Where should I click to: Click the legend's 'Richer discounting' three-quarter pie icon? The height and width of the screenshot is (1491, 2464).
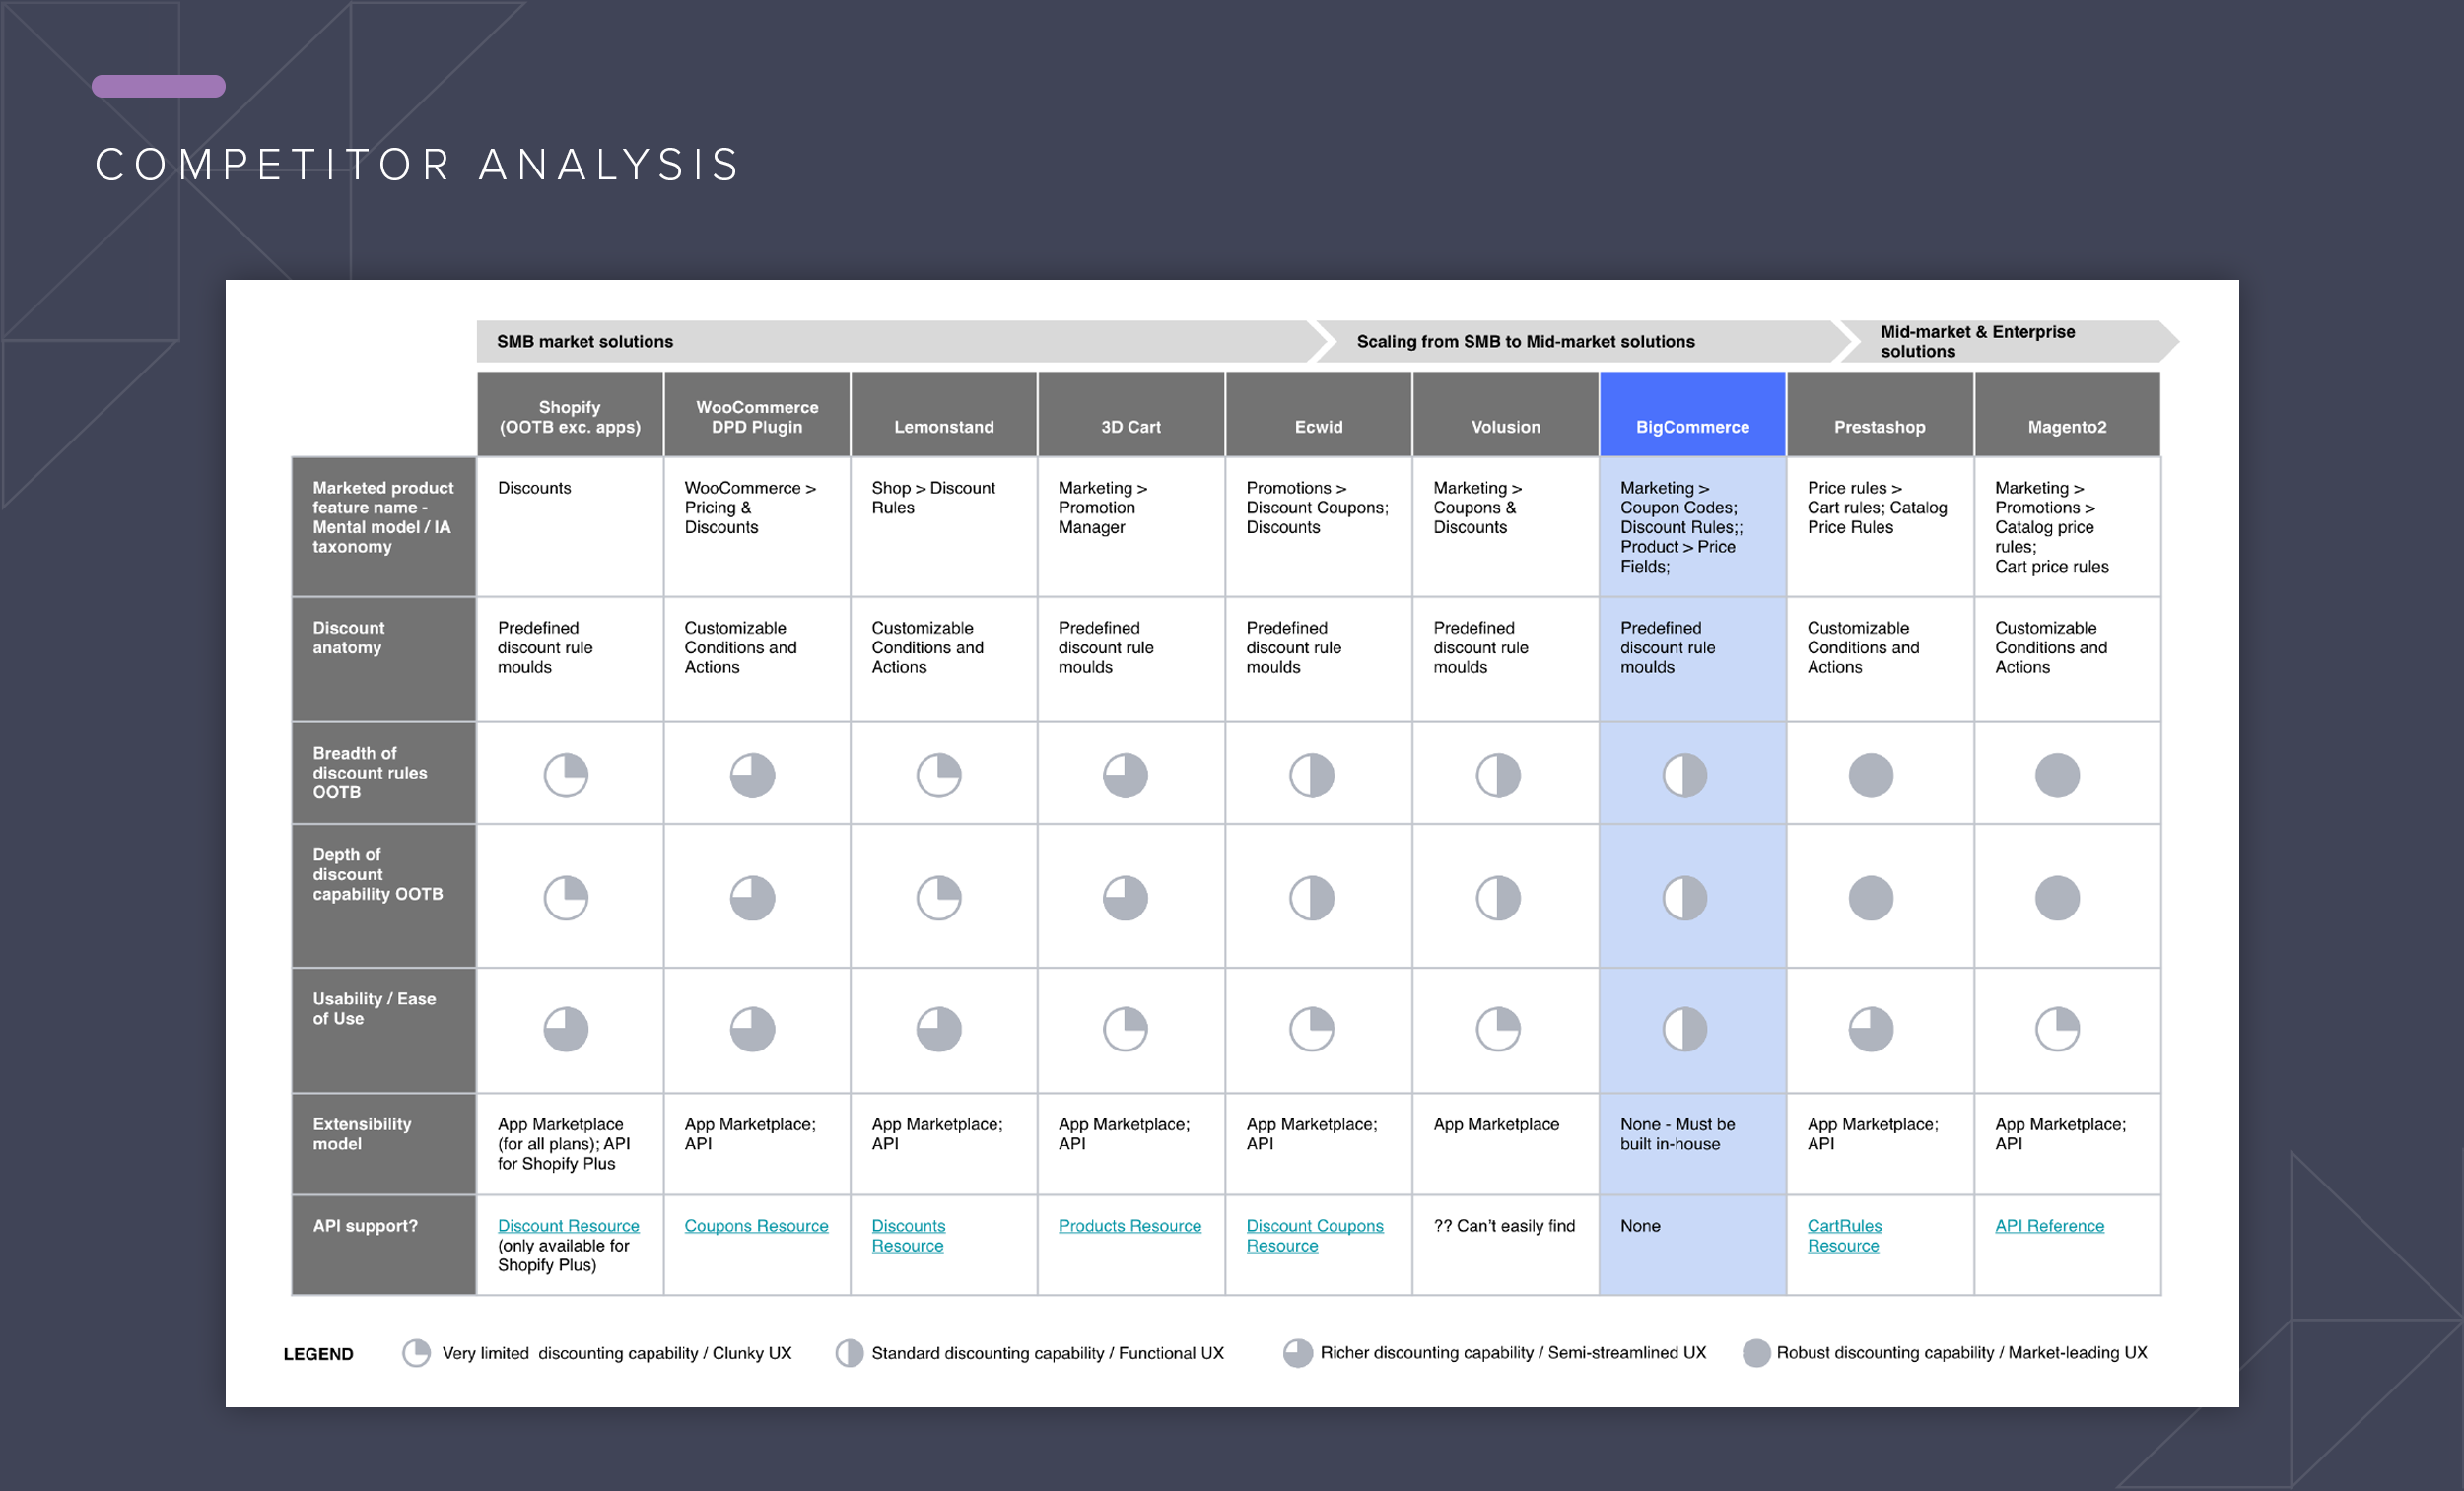1298,1353
